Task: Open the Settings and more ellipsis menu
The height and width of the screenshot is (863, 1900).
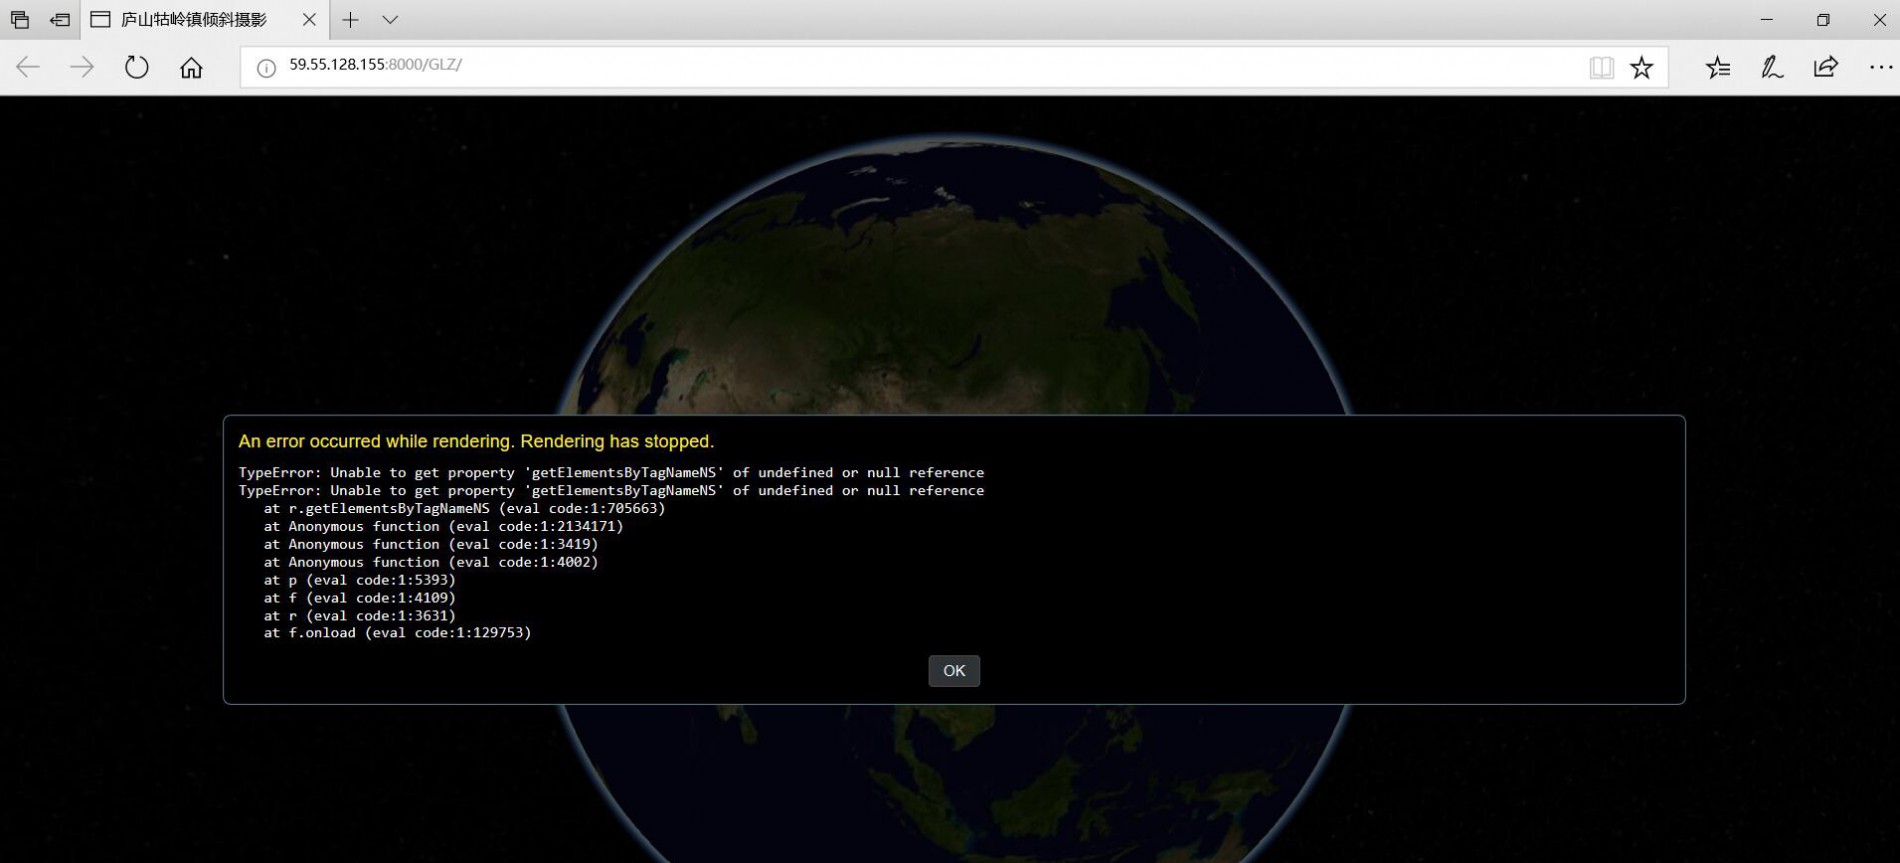Action: pyautogui.click(x=1880, y=67)
